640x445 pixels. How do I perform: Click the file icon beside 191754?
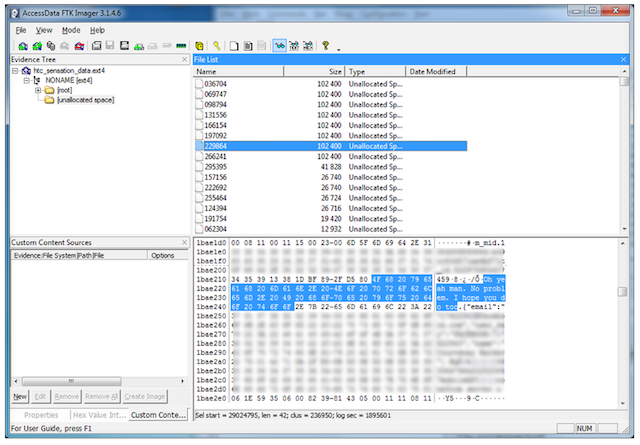tap(199, 219)
